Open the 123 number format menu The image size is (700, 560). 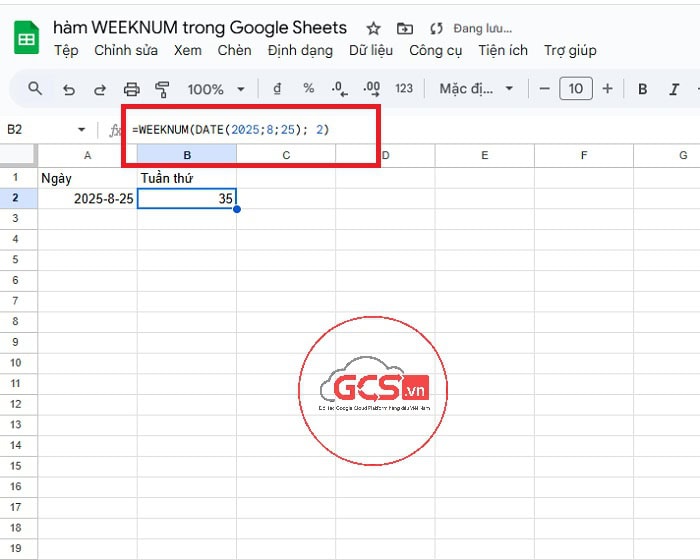pos(404,89)
